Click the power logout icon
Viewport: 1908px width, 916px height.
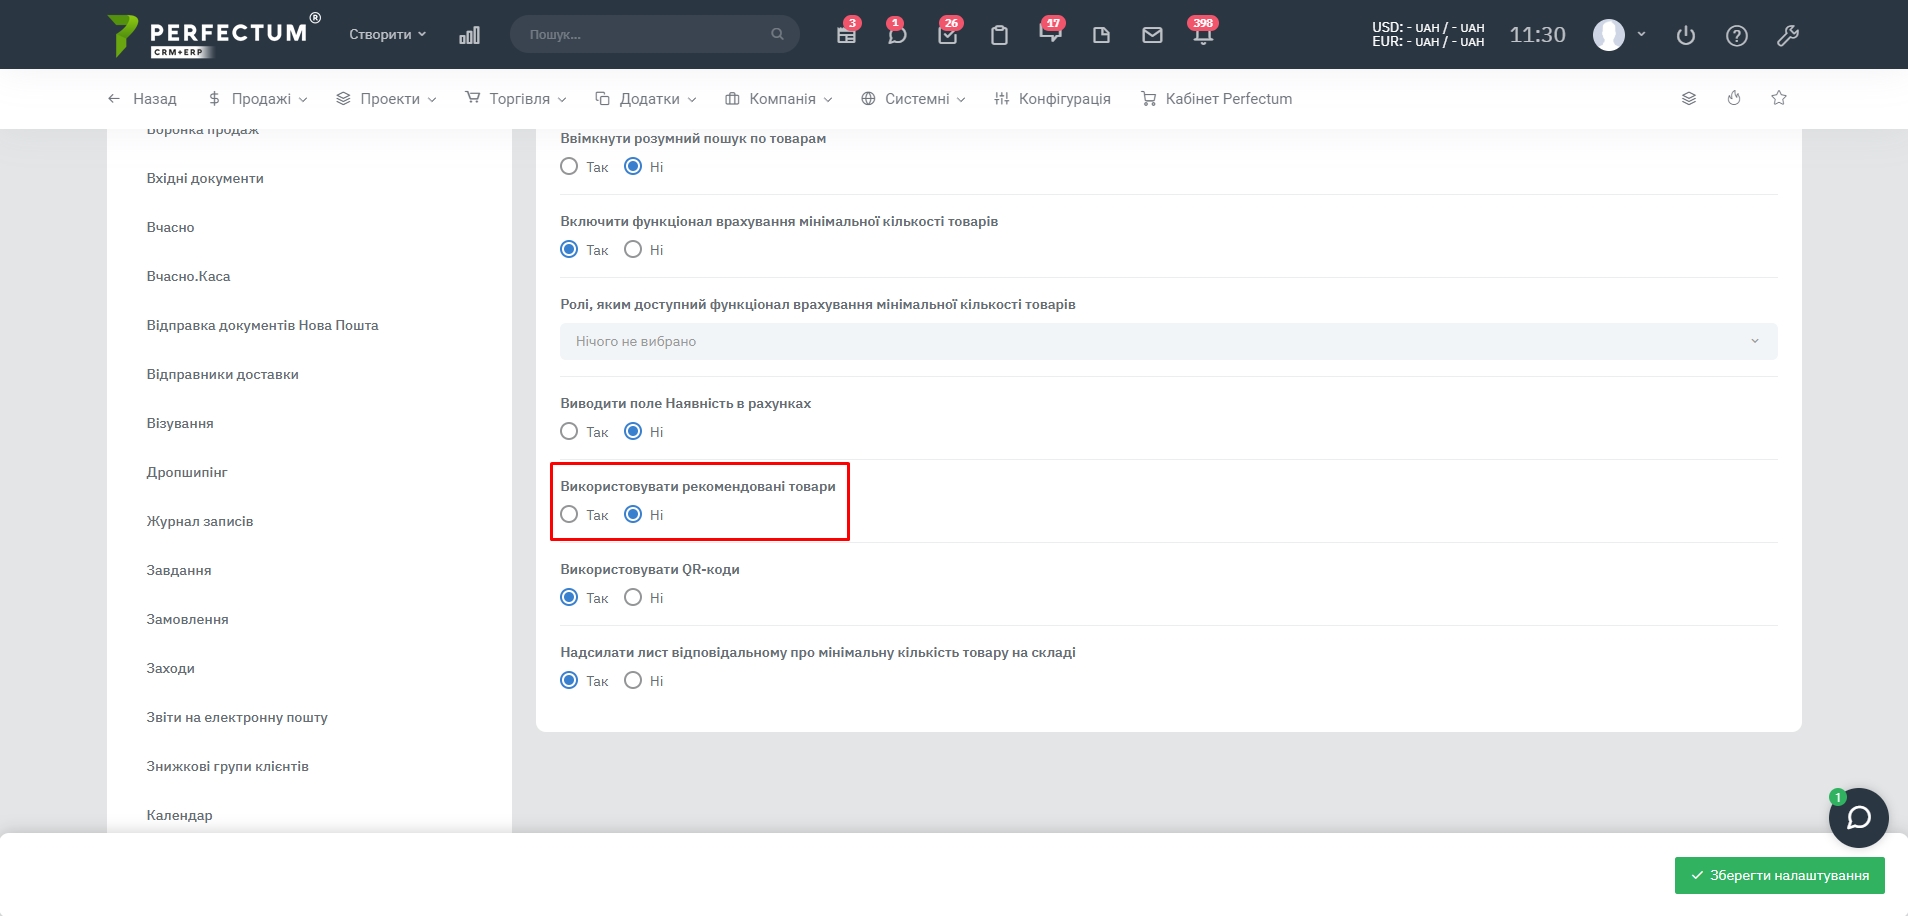point(1686,36)
